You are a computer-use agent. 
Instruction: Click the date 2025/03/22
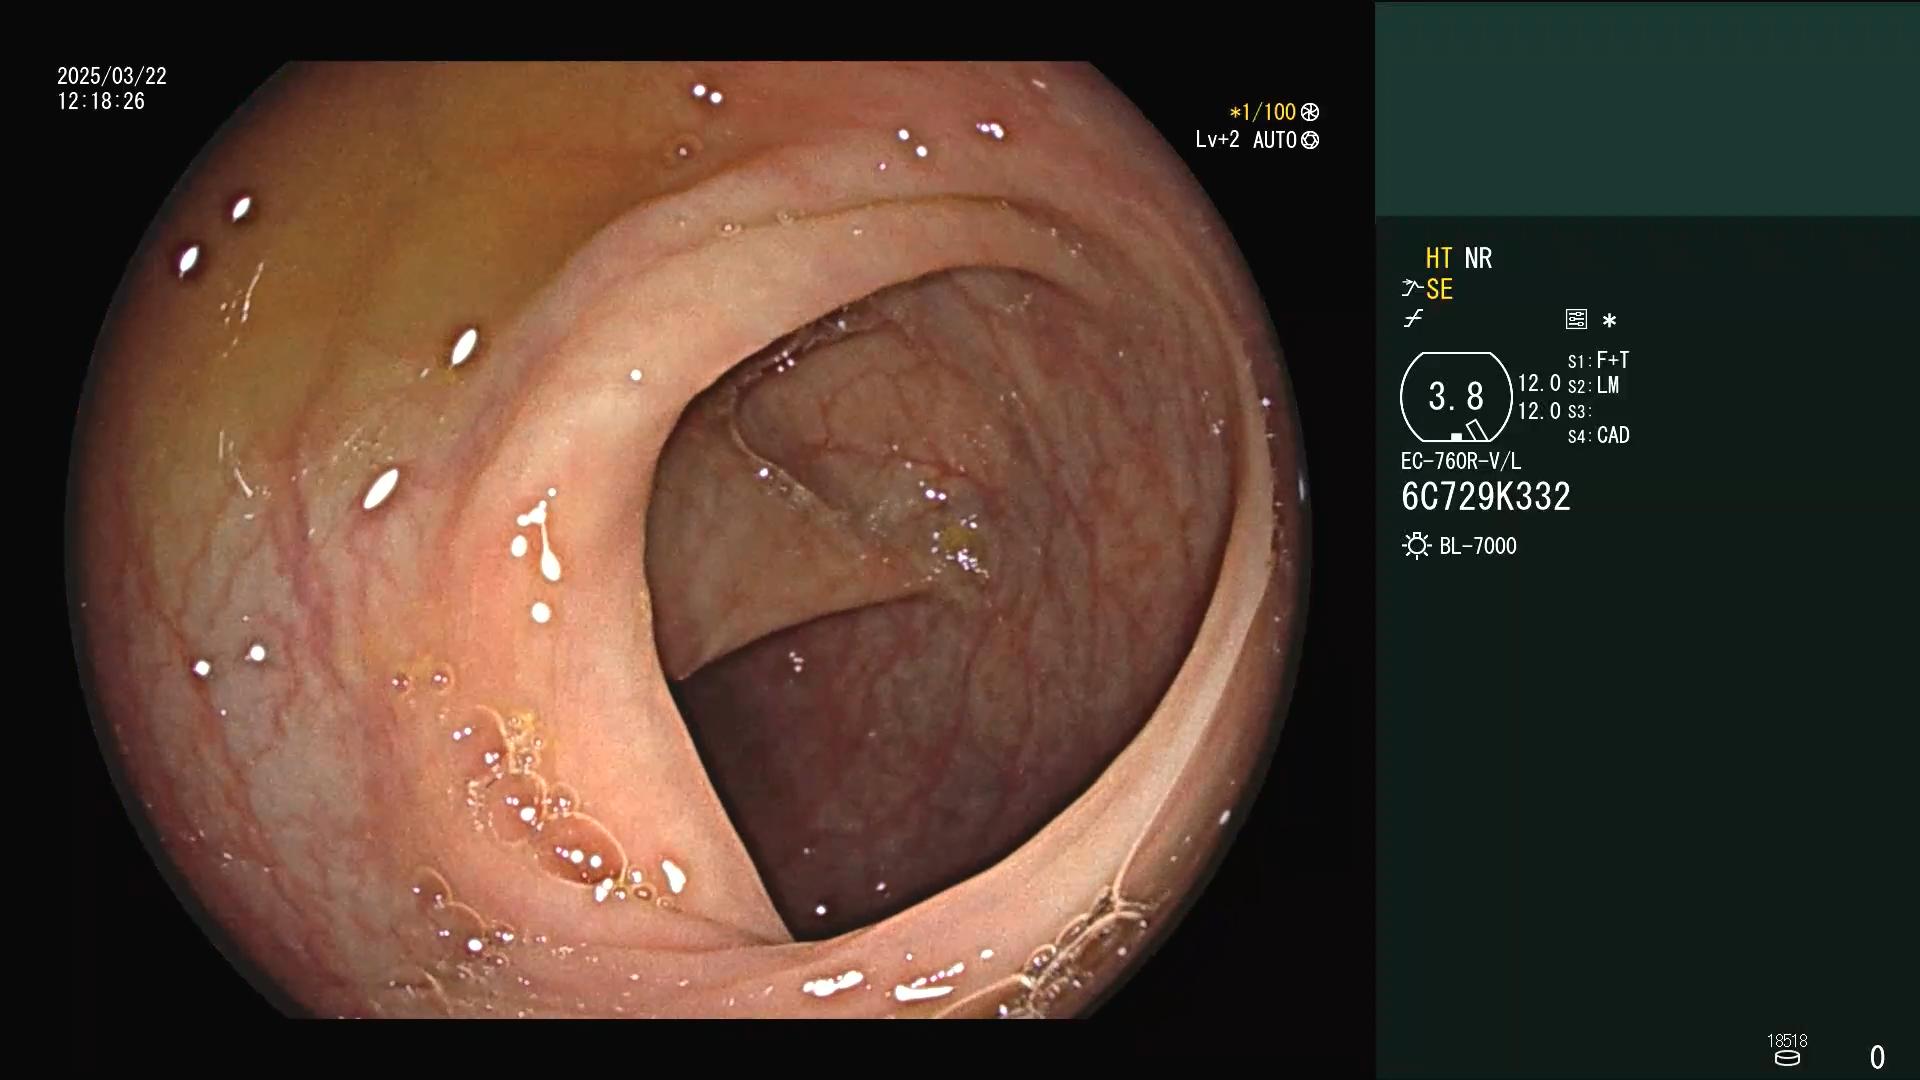[112, 76]
